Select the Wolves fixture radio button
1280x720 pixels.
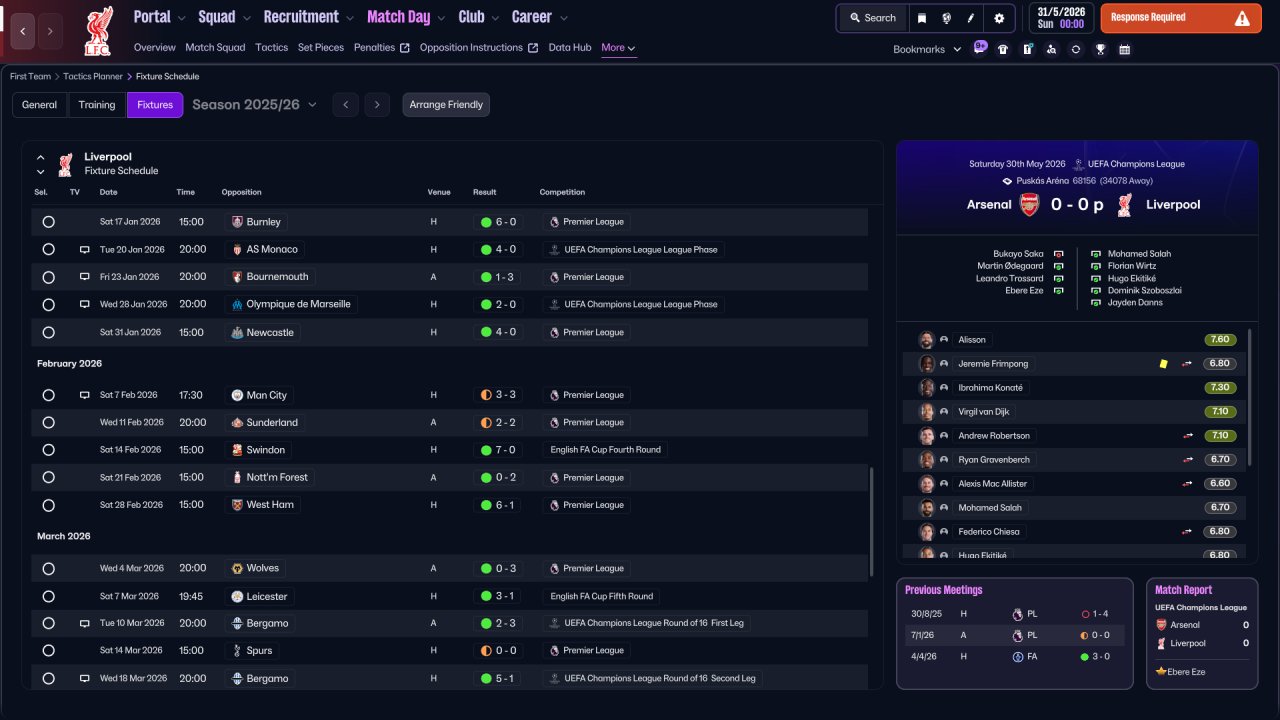[x=48, y=568]
